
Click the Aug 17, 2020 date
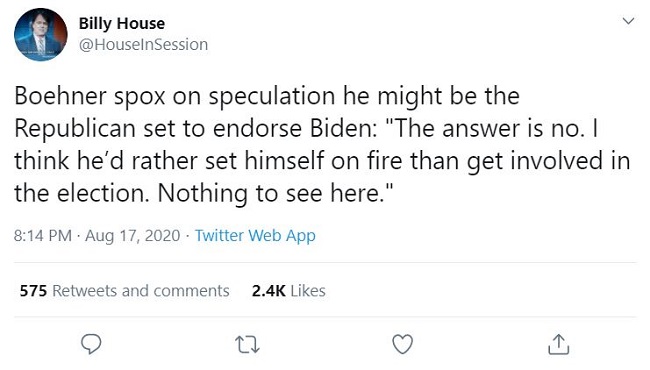click(x=133, y=236)
